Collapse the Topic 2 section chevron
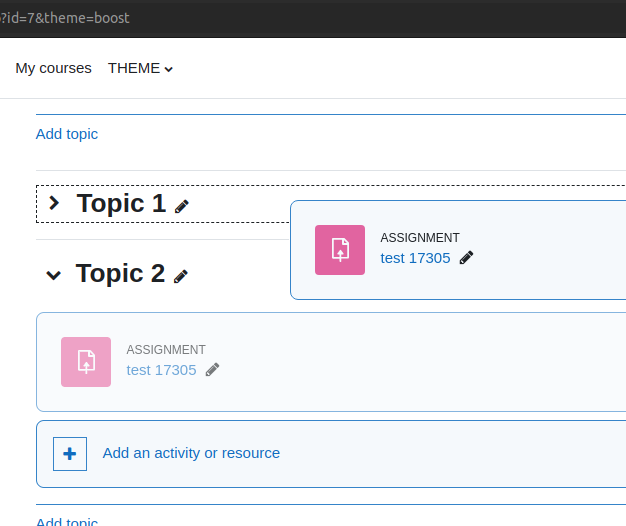 pyautogui.click(x=53, y=275)
